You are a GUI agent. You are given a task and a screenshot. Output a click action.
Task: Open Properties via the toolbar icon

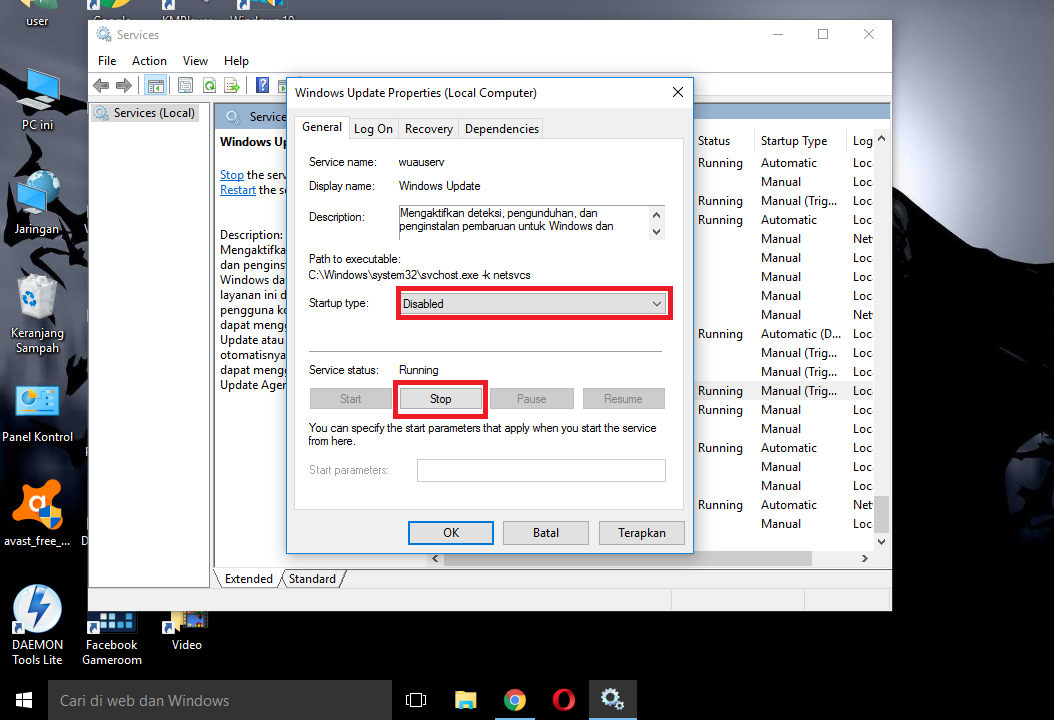pyautogui.click(x=186, y=85)
